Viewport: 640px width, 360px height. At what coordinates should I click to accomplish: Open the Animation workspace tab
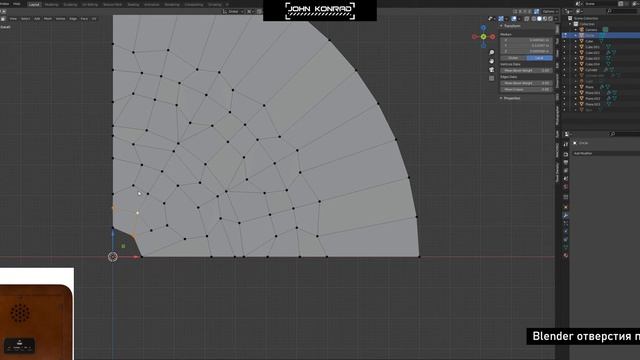pyautogui.click(x=152, y=4)
